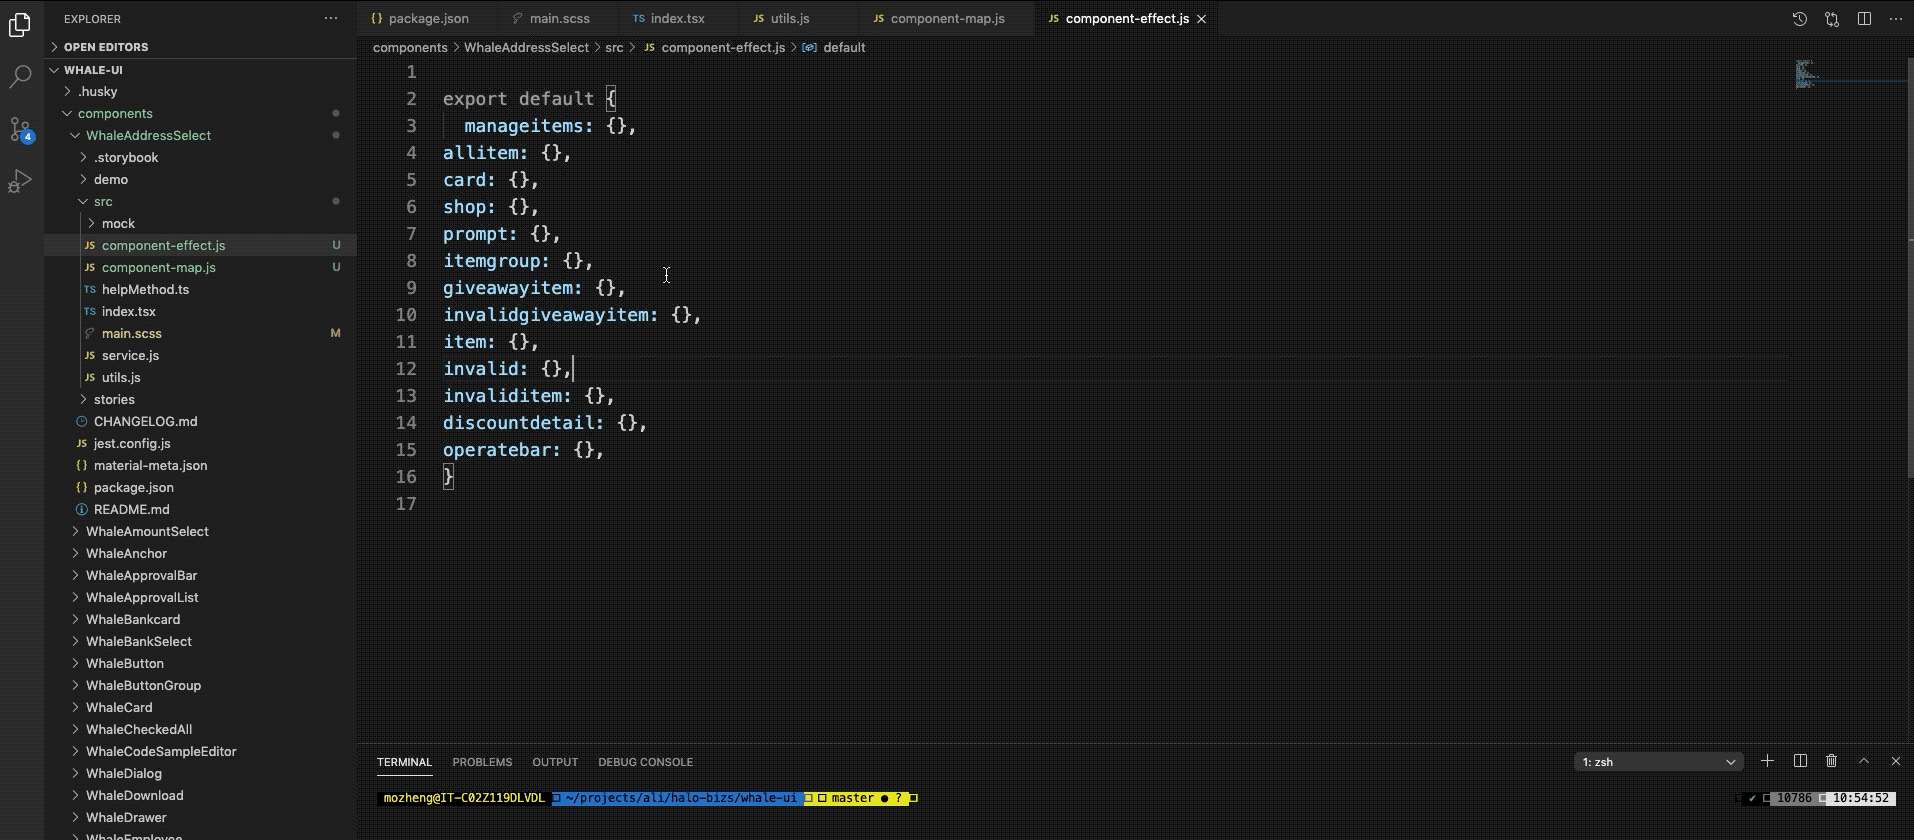Split the terminal pane
Screen dimensions: 1914x840
1800,761
